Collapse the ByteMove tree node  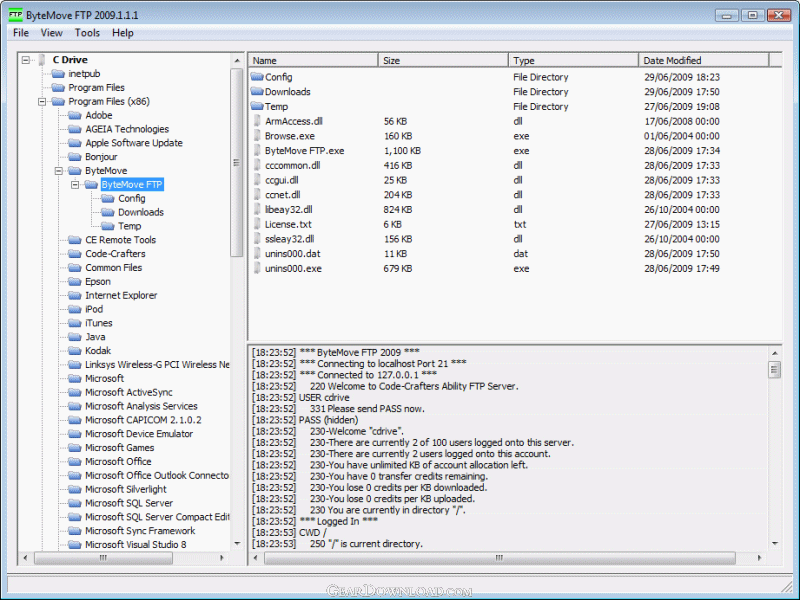click(x=59, y=170)
